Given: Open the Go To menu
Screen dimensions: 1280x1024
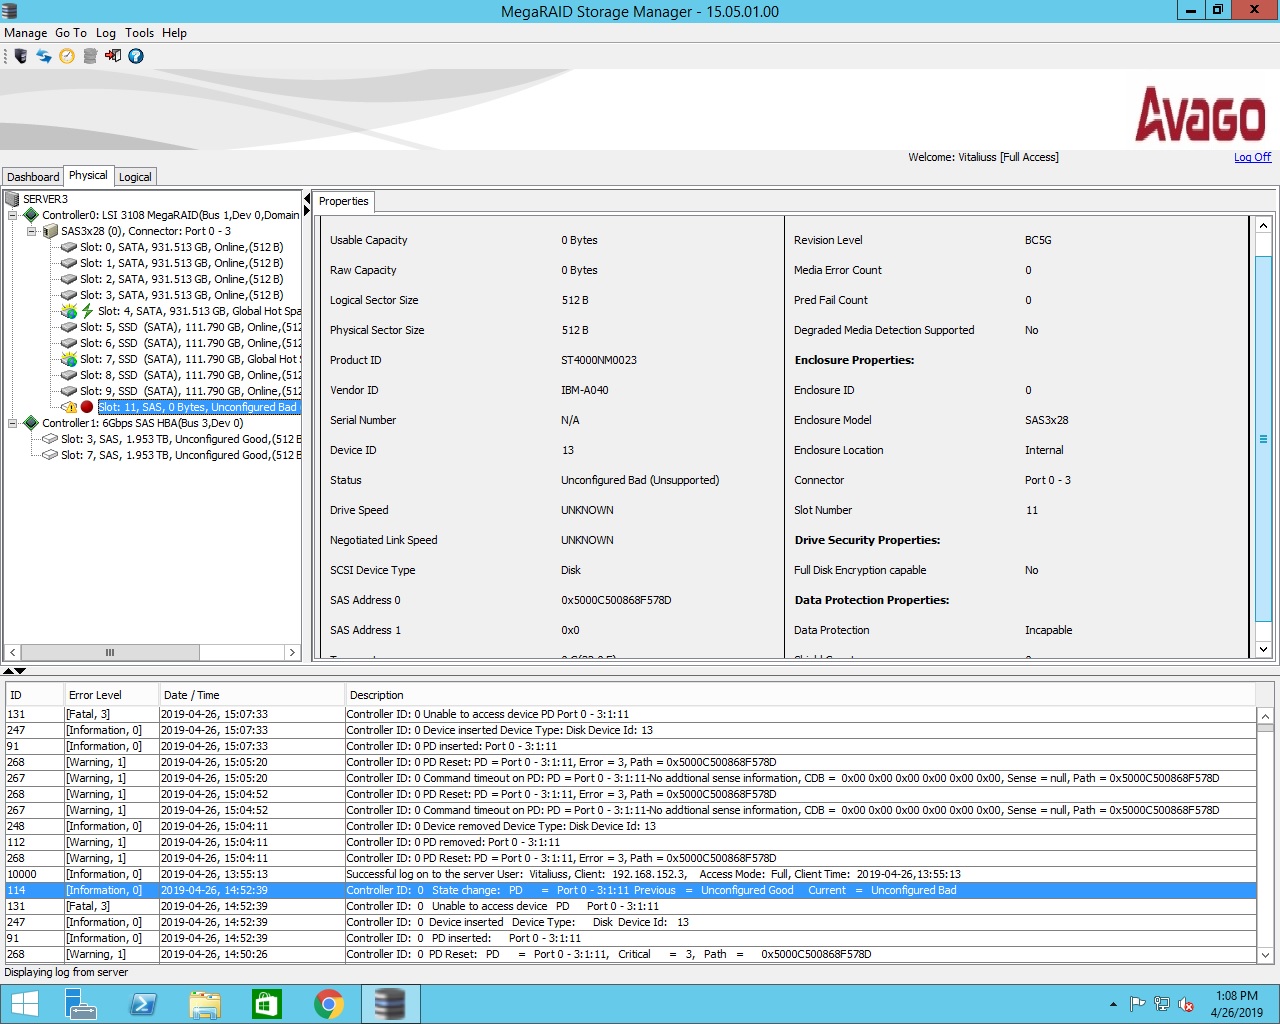Looking at the screenshot, I should tap(70, 33).
